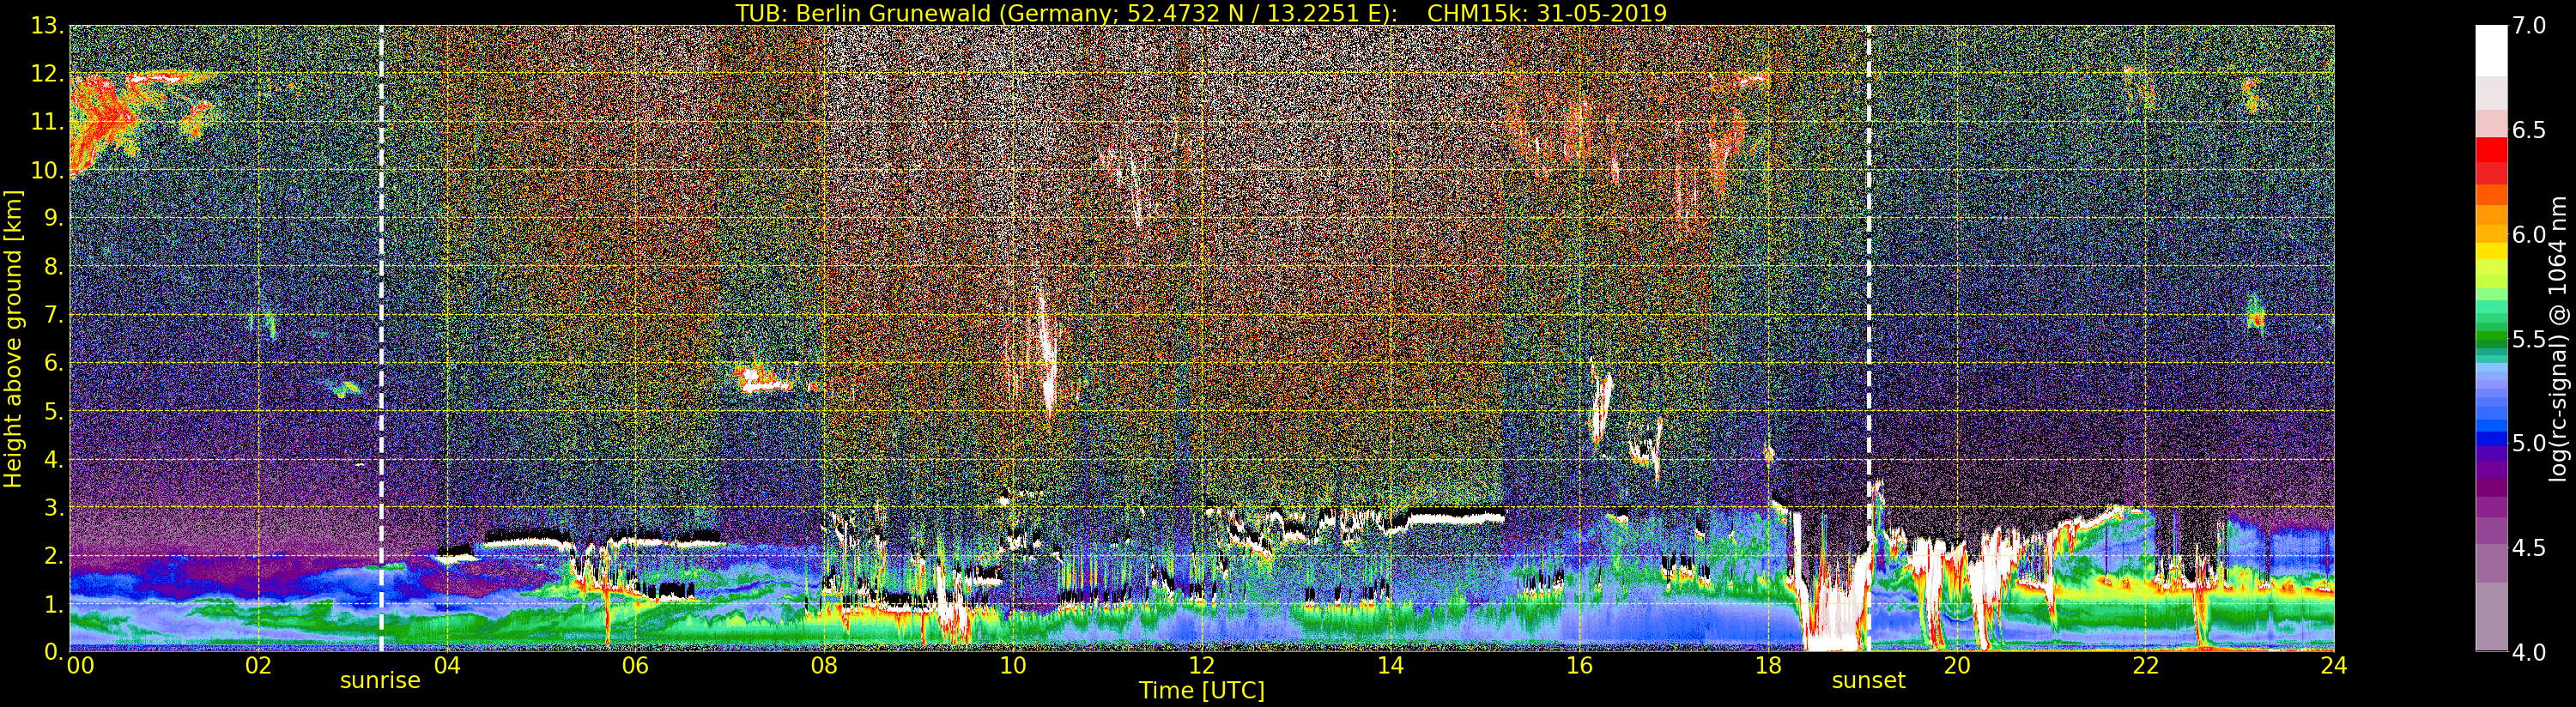
Task: Click the "4." height axis tick label
Action: (55, 459)
